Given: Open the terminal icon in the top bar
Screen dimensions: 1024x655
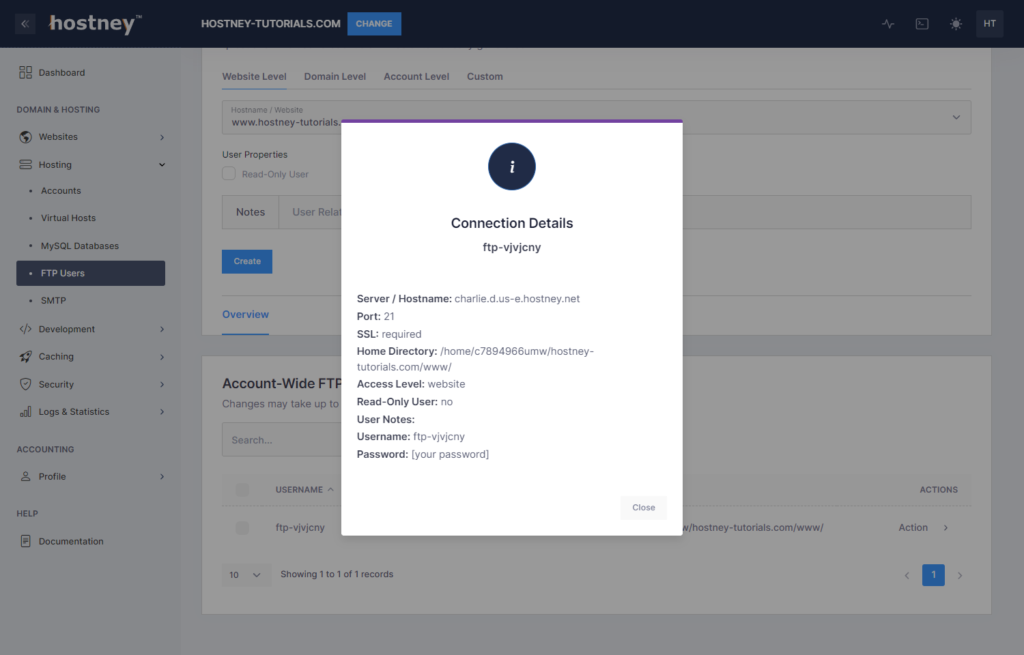Looking at the screenshot, I should pyautogui.click(x=921, y=23).
